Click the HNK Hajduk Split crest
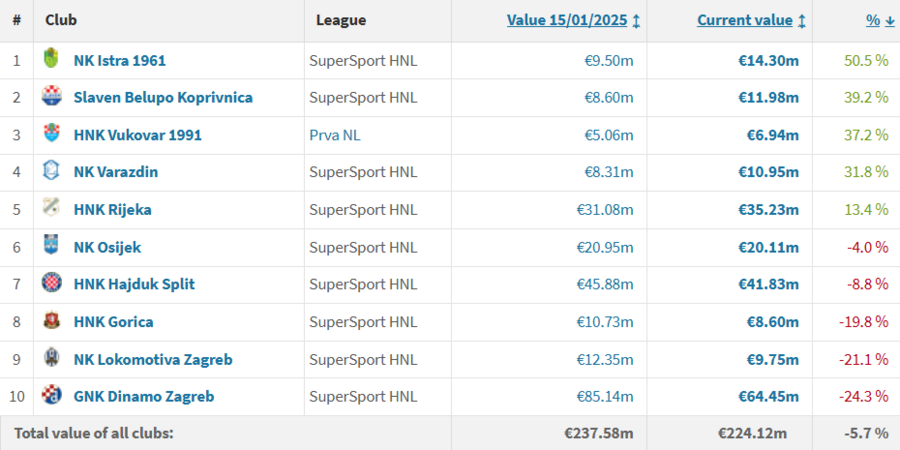The image size is (900, 450). 51,284
